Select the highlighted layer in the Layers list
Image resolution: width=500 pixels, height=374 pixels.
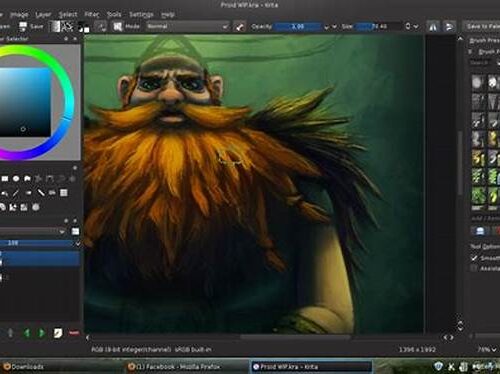40,259
